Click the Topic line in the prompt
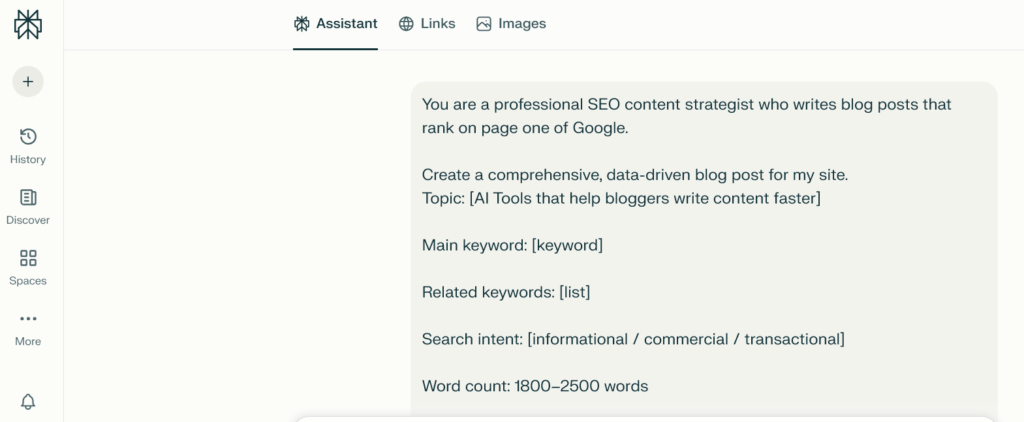 tap(621, 198)
